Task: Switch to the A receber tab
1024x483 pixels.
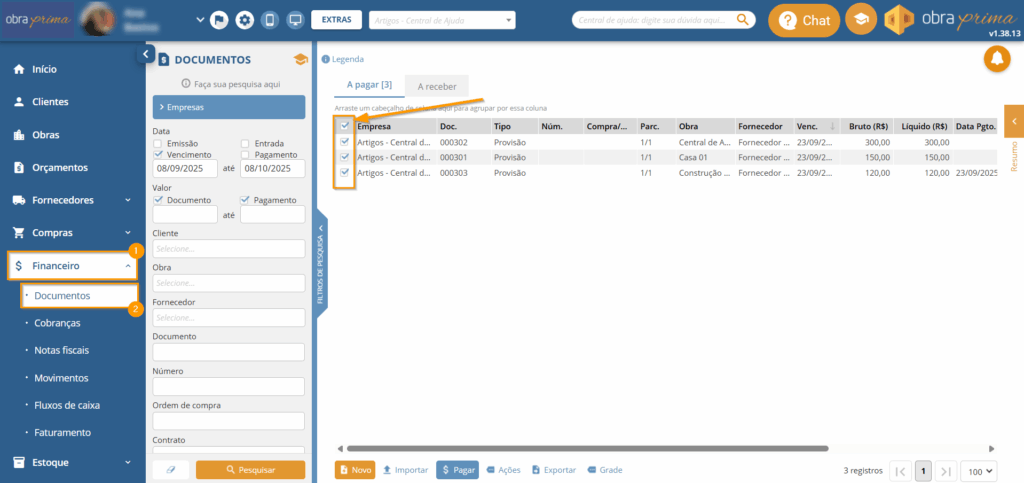Action: pyautogui.click(x=436, y=86)
